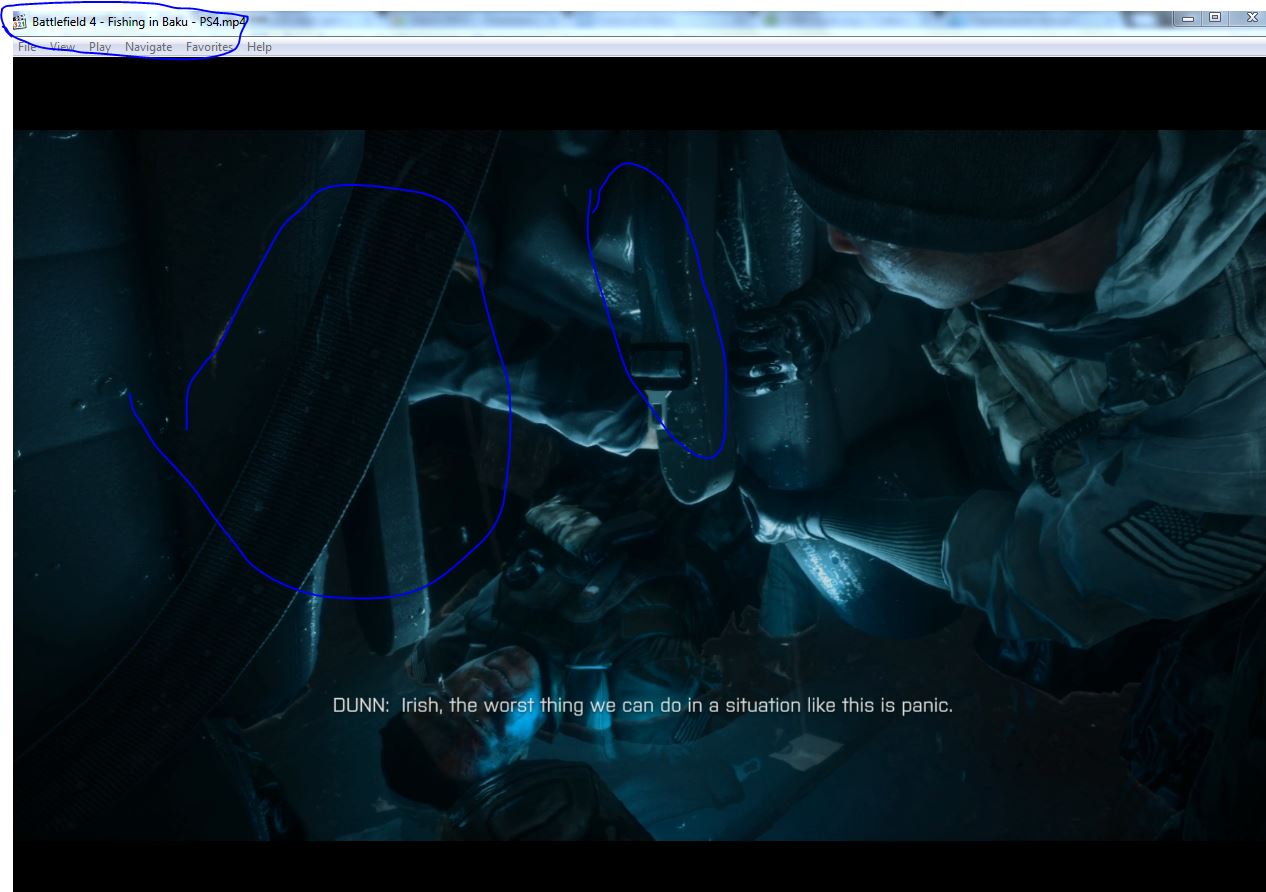Click the window title 'Battlefield 4 - Fishing in Baku - PS4.mp4'
Image resolution: width=1266 pixels, height=892 pixels.
(x=140, y=21)
